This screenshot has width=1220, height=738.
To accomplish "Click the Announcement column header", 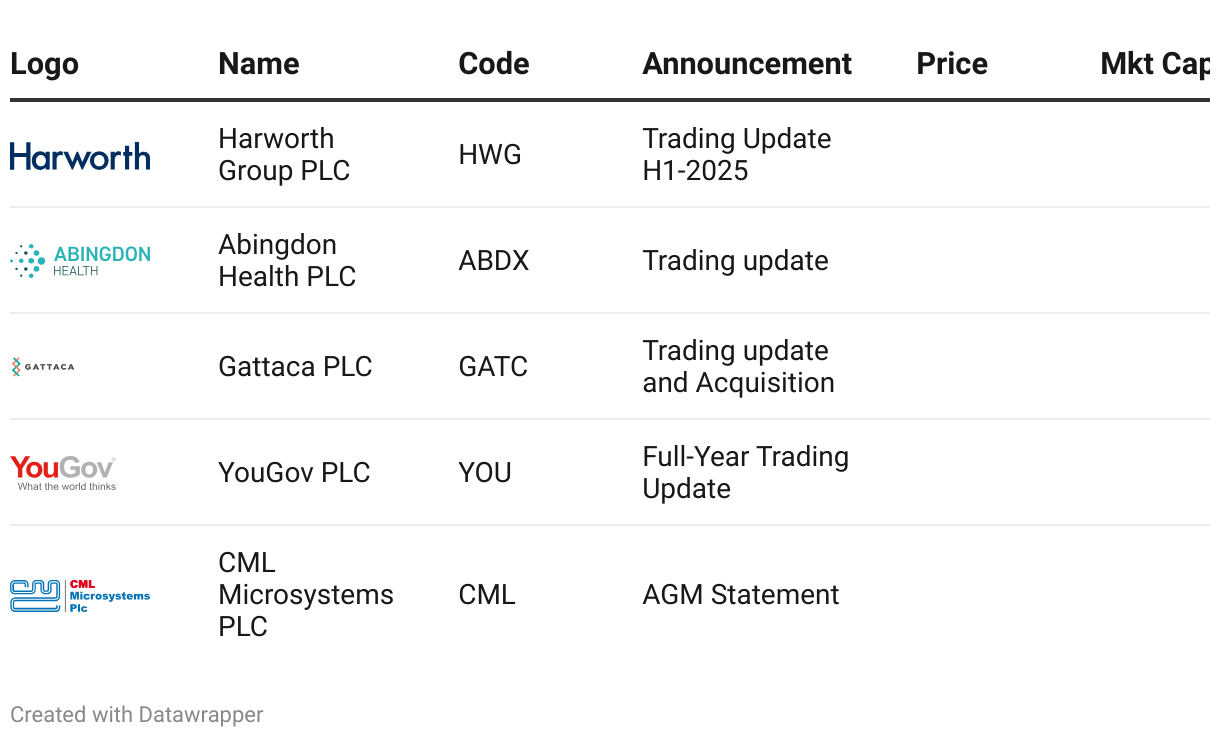I will (747, 64).
